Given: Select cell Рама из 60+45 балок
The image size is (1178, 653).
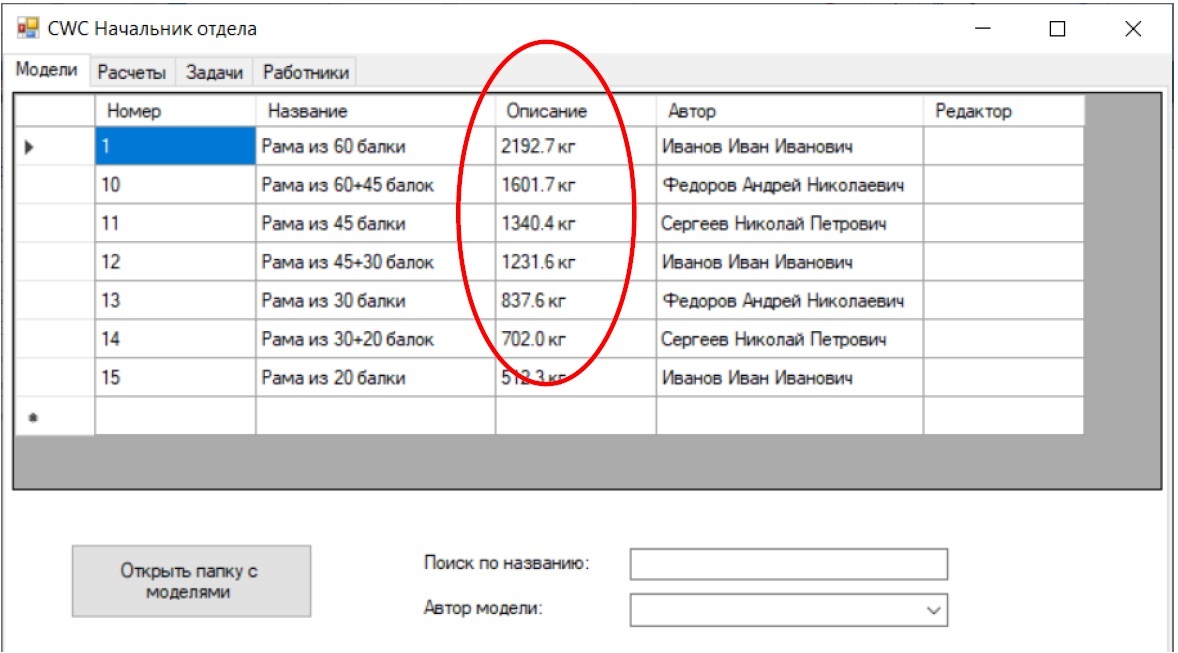Looking at the screenshot, I should click(x=375, y=186).
